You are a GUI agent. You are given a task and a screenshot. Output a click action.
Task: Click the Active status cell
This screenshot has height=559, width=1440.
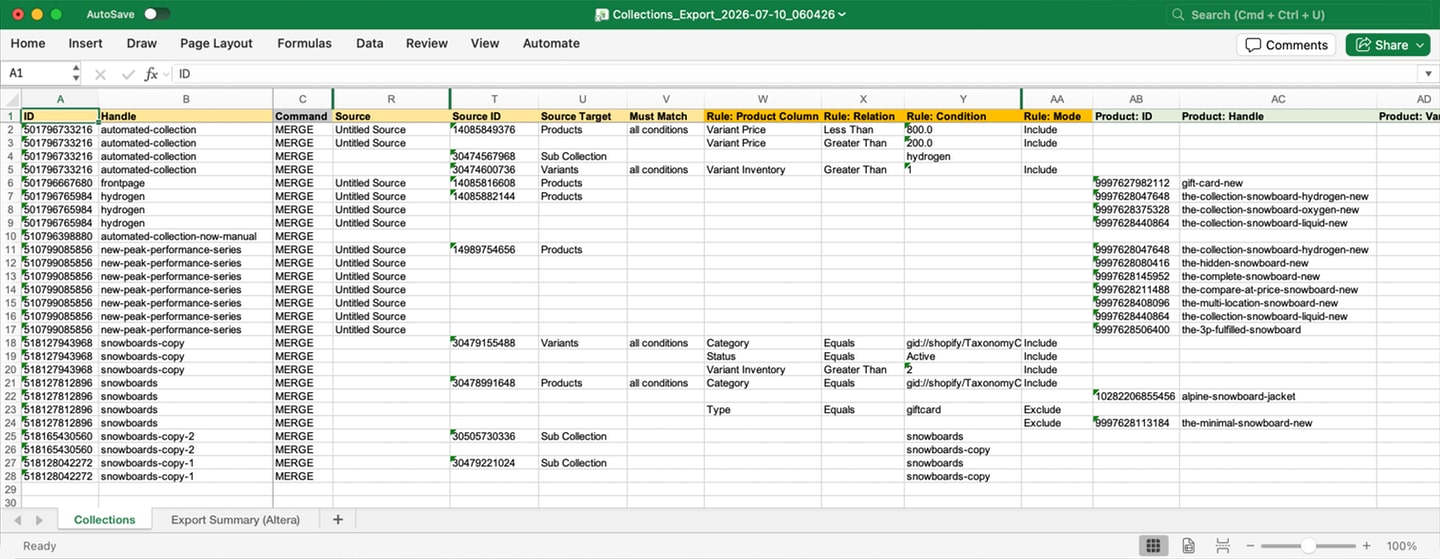(963, 356)
